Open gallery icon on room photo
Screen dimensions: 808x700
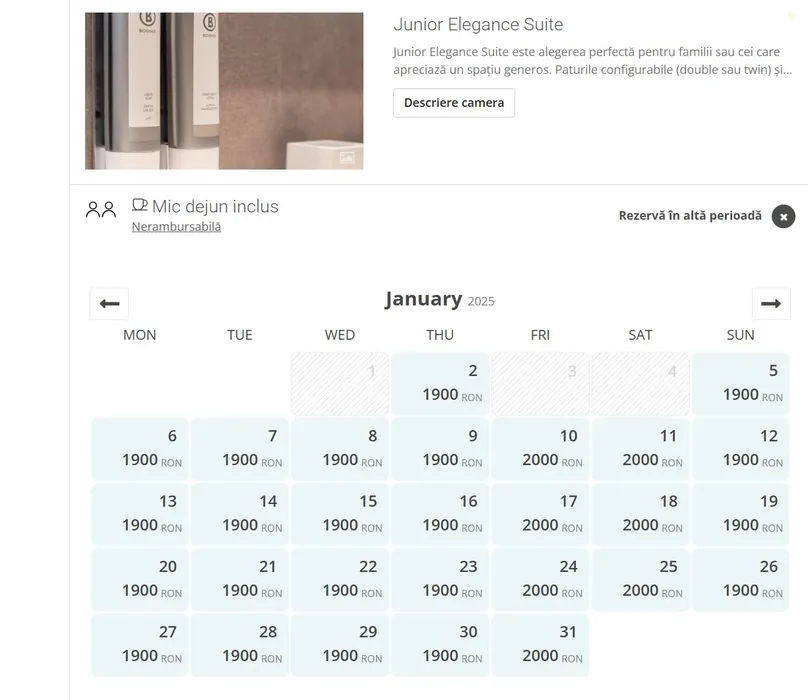click(347, 157)
